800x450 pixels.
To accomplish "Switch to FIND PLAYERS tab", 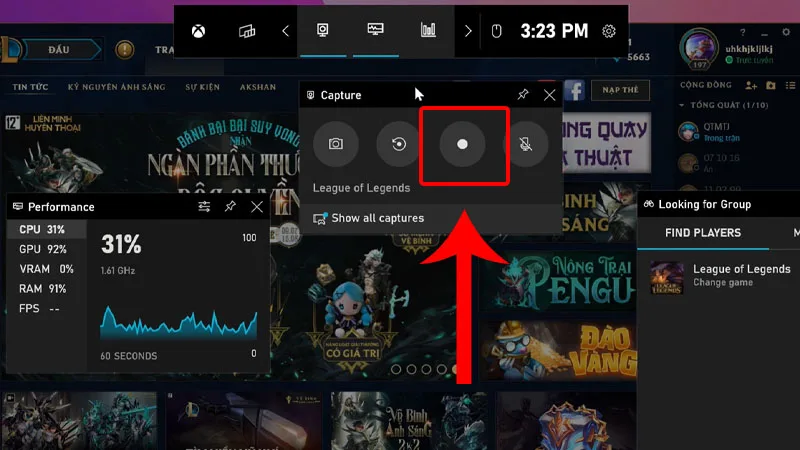I will (x=703, y=233).
